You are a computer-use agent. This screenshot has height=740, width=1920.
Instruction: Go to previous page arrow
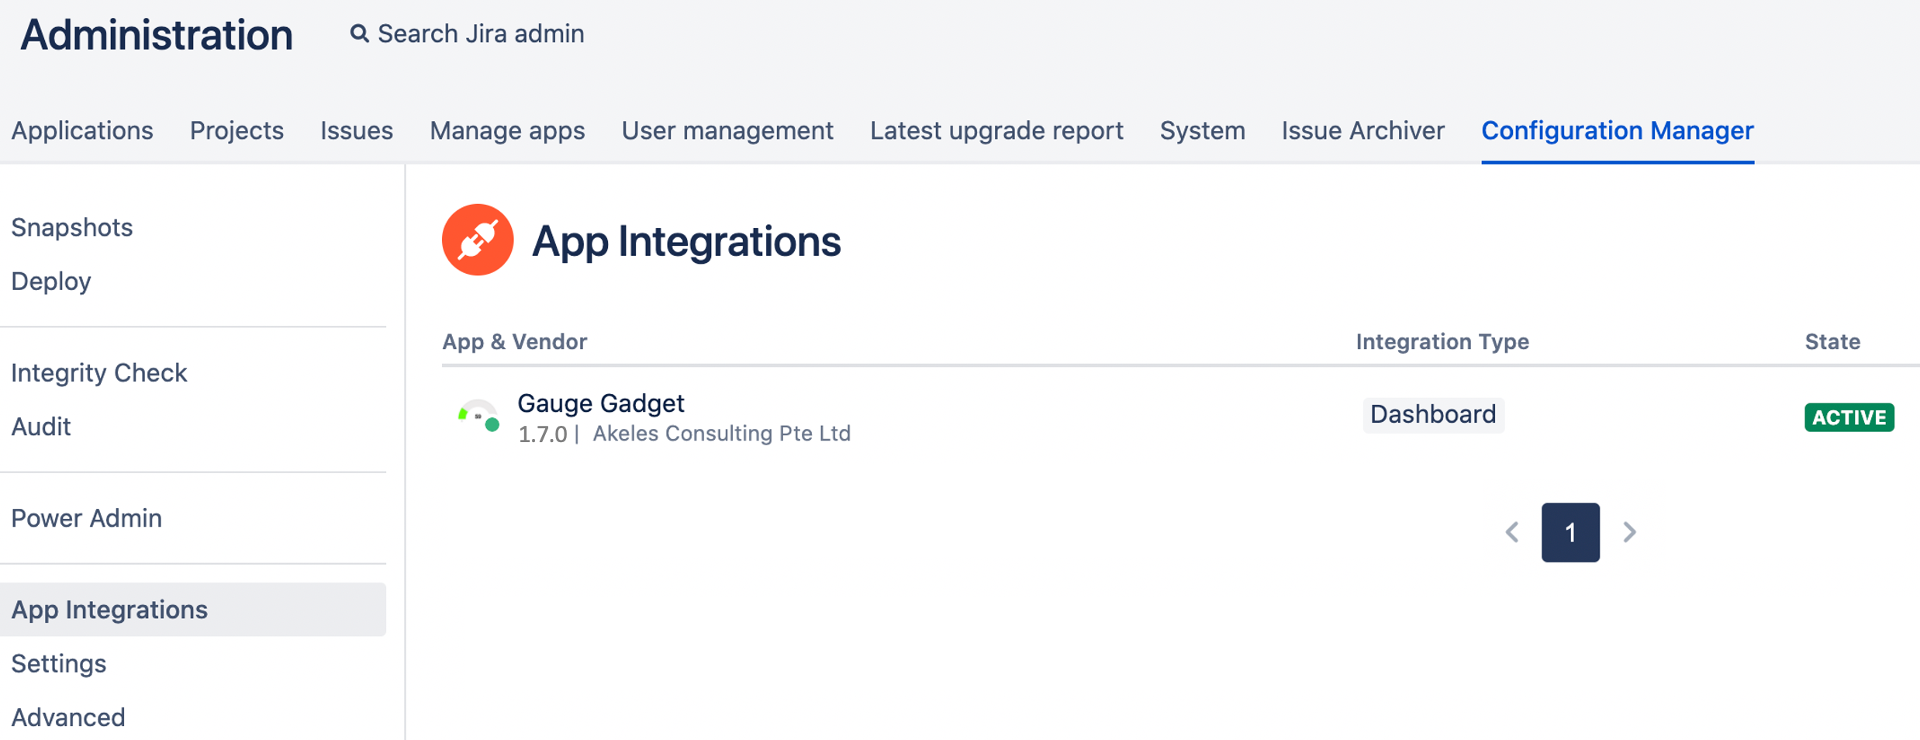click(x=1512, y=532)
